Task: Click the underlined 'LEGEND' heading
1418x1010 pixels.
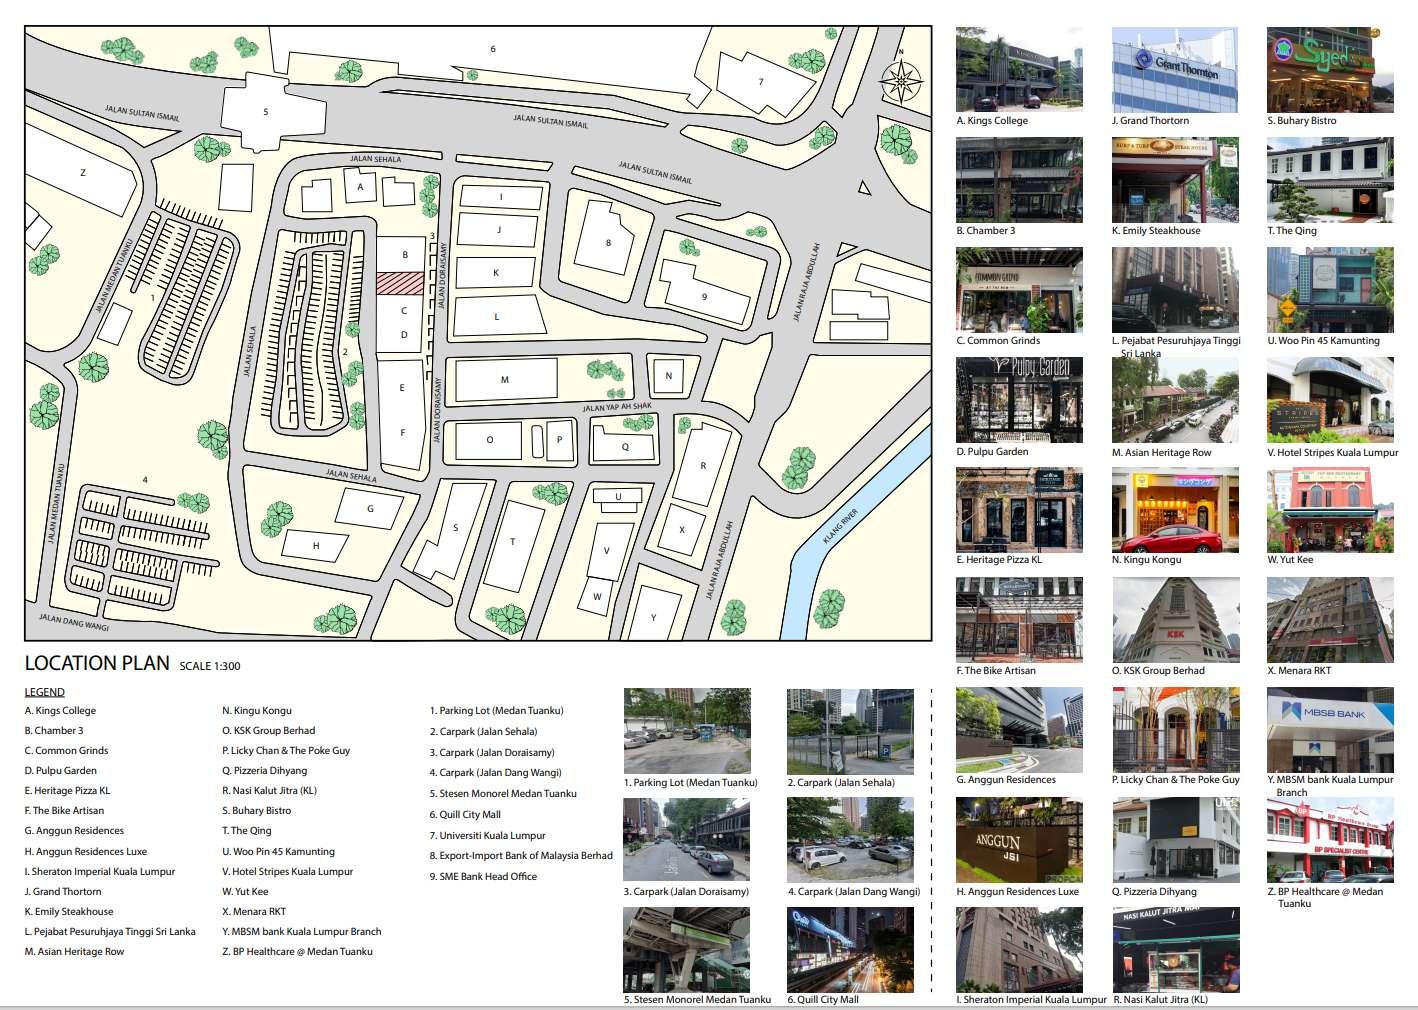Action: 45,692
